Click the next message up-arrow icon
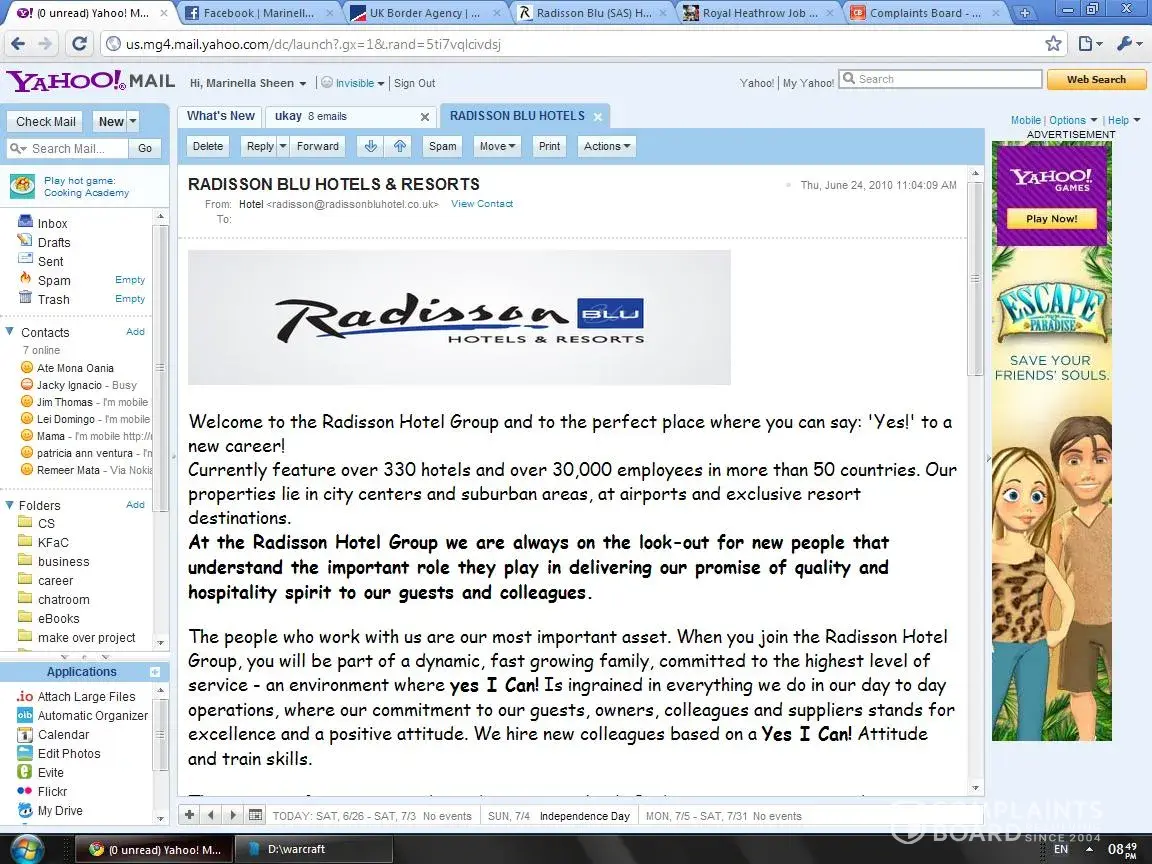Viewport: 1152px width, 864px height. (x=400, y=146)
